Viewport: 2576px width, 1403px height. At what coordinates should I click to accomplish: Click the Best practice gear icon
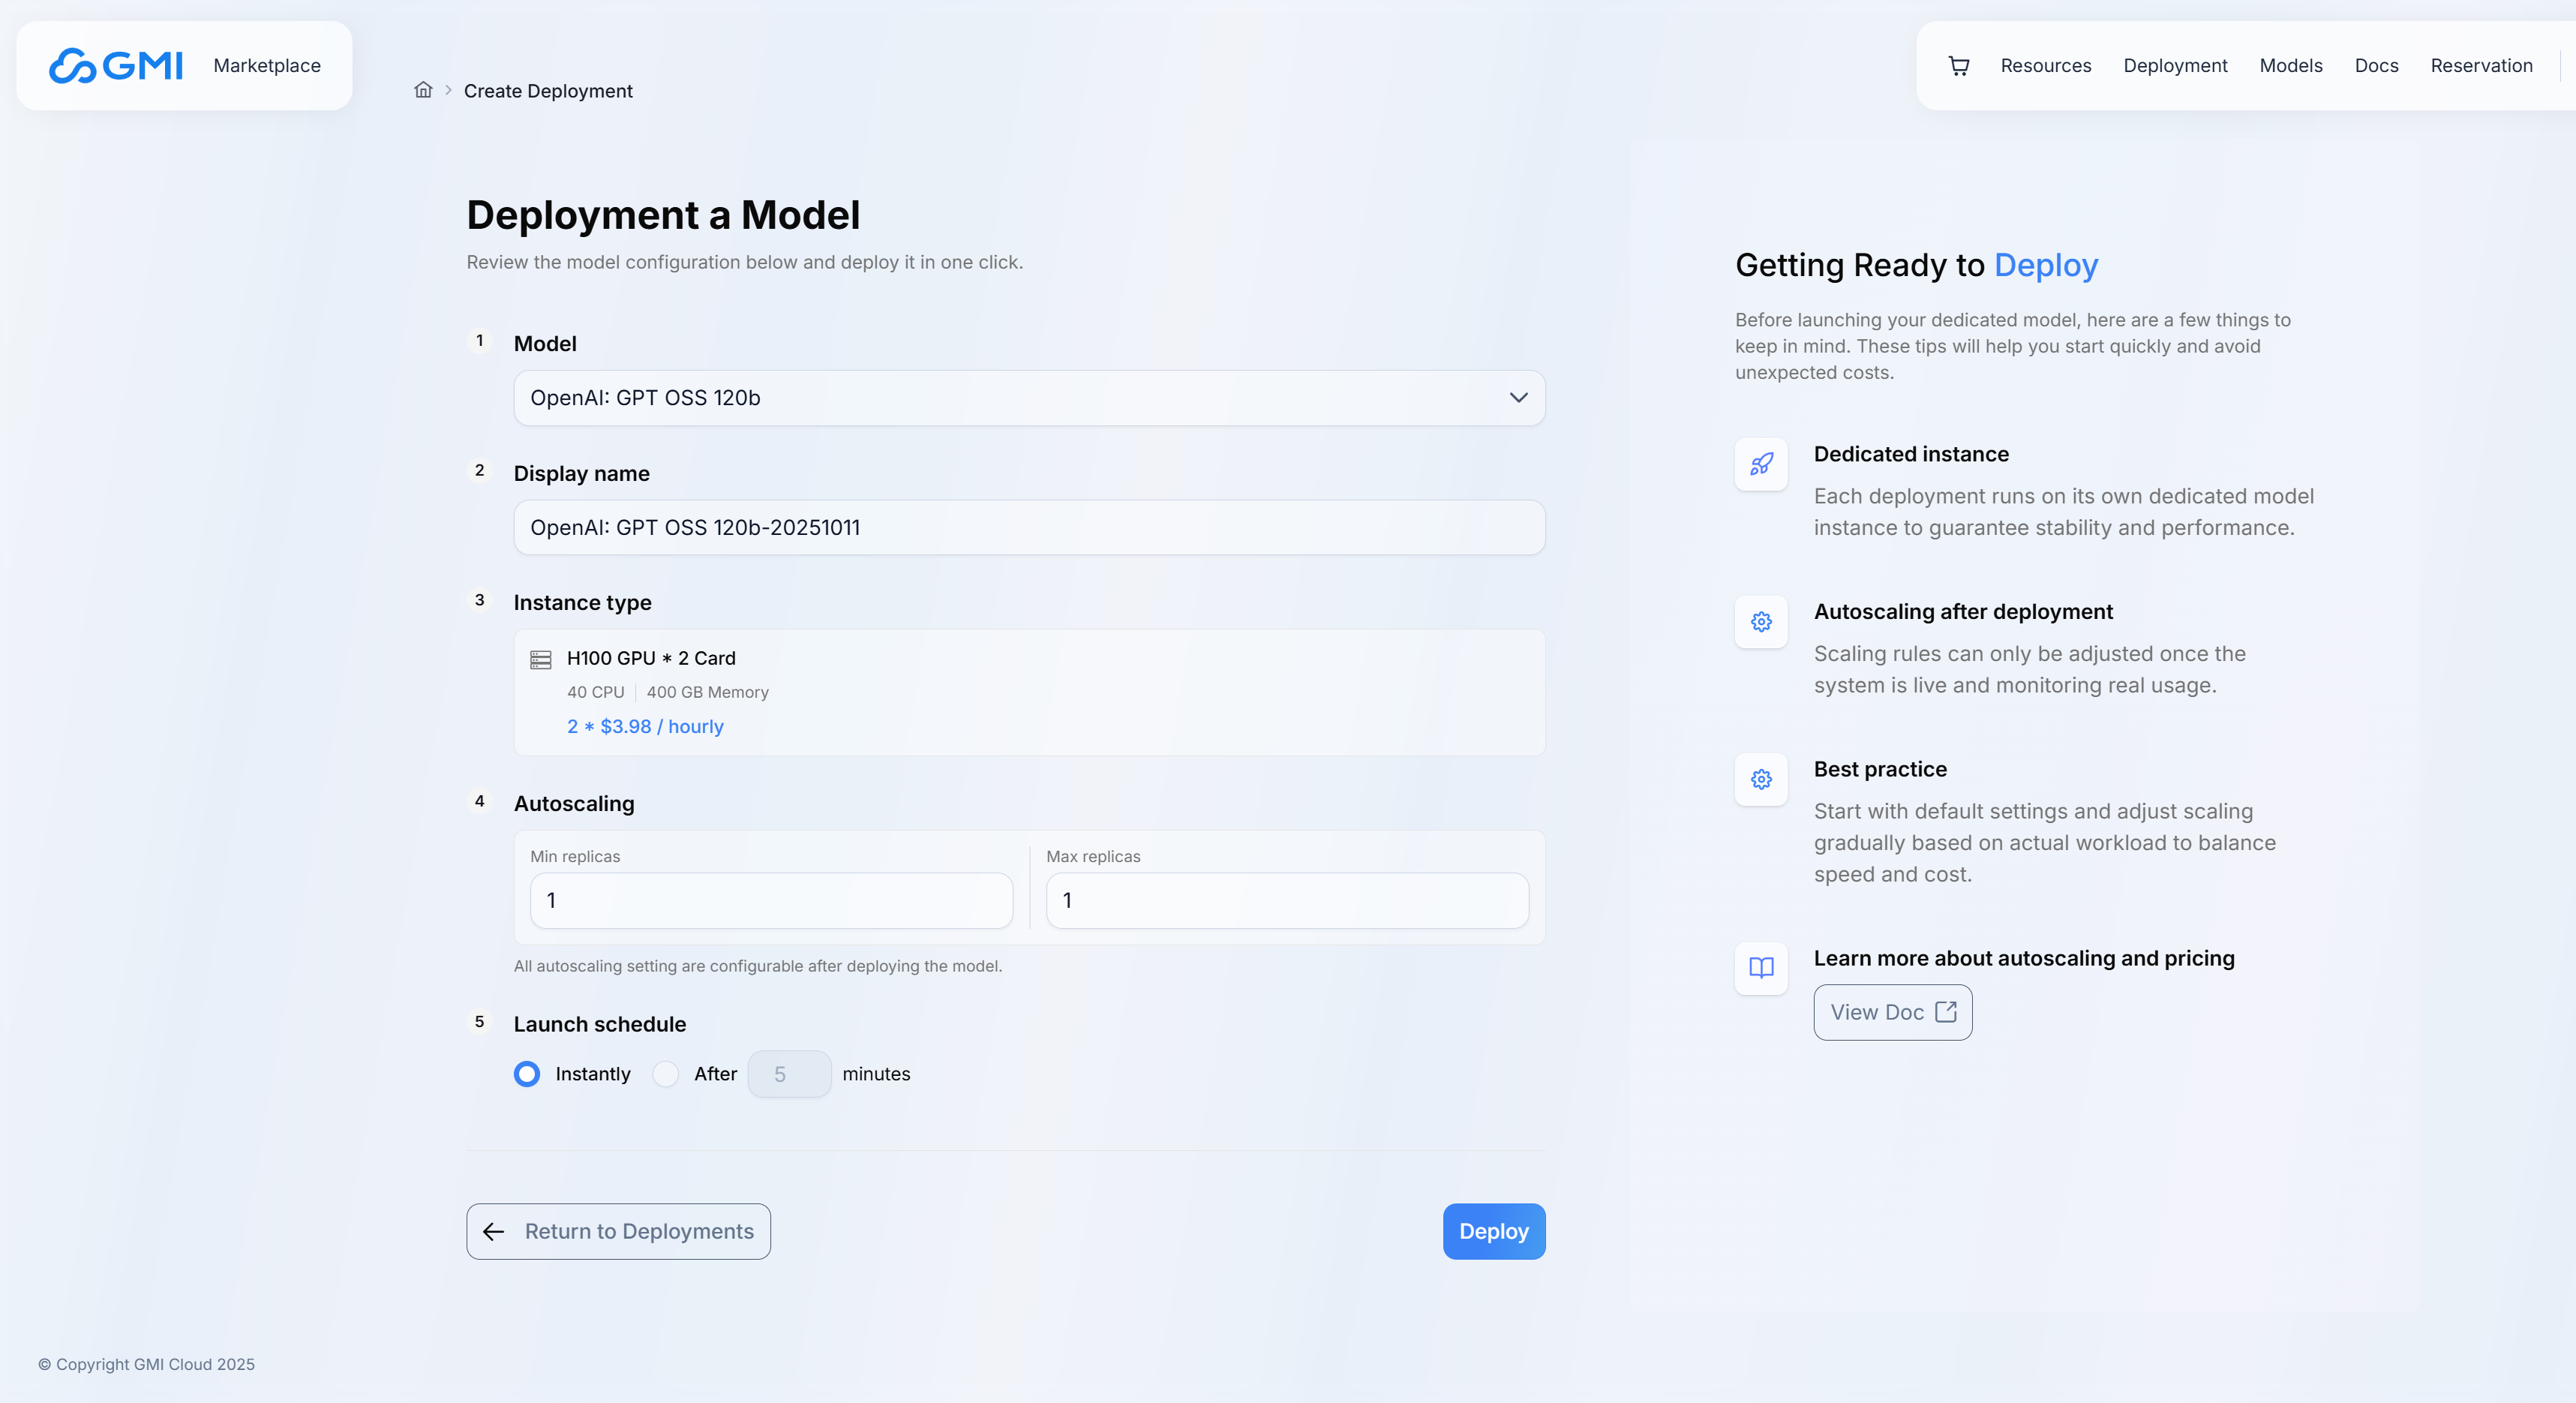point(1761,779)
